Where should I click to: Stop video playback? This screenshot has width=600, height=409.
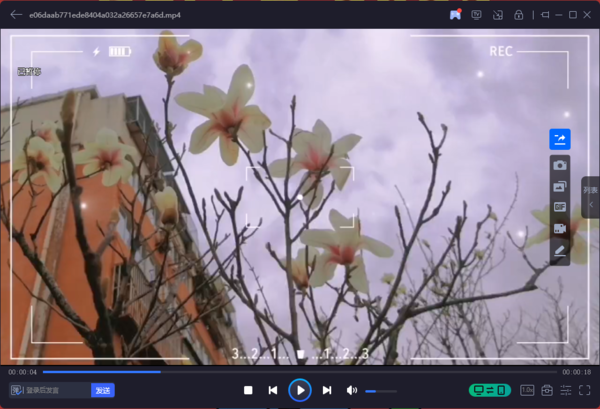(248, 390)
